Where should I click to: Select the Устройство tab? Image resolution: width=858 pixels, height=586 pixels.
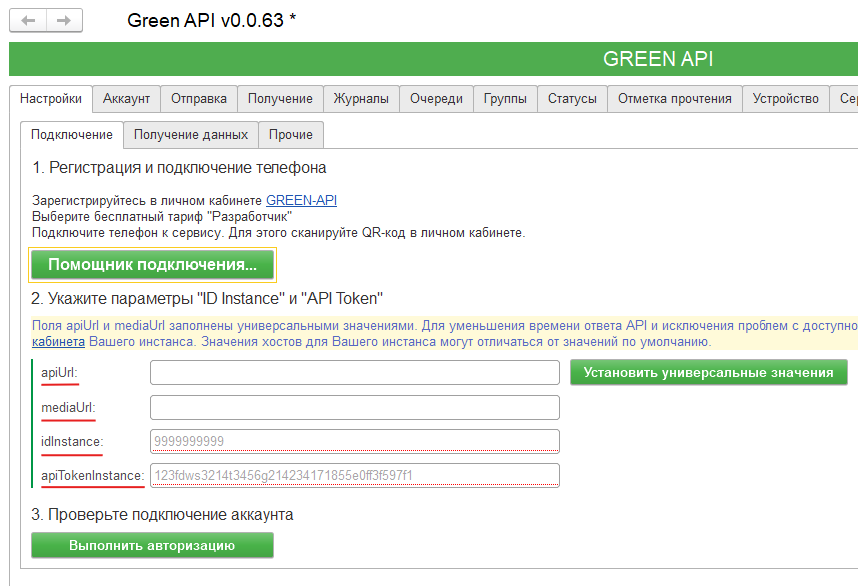785,99
